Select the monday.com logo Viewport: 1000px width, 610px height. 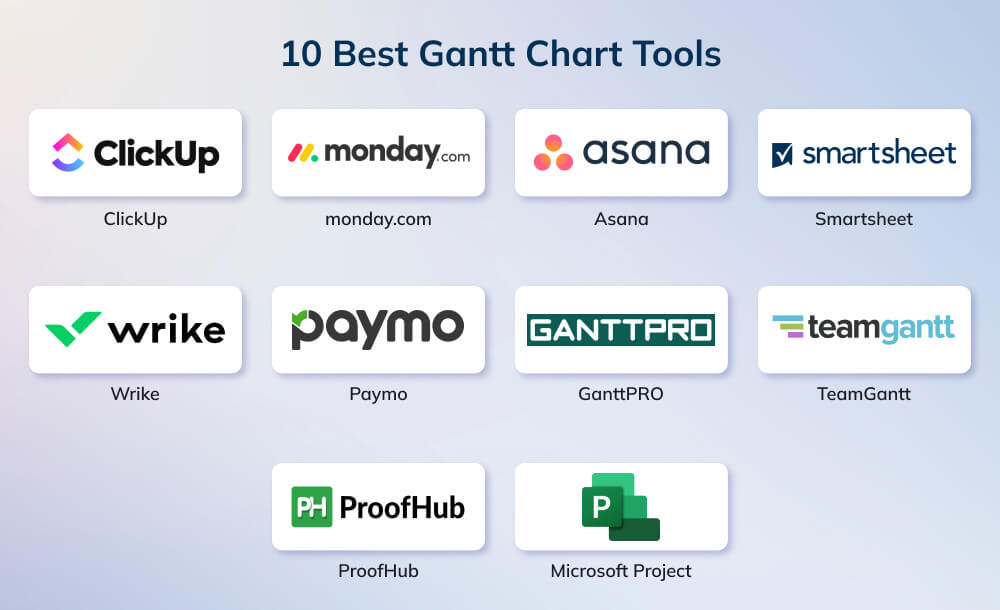coord(378,152)
